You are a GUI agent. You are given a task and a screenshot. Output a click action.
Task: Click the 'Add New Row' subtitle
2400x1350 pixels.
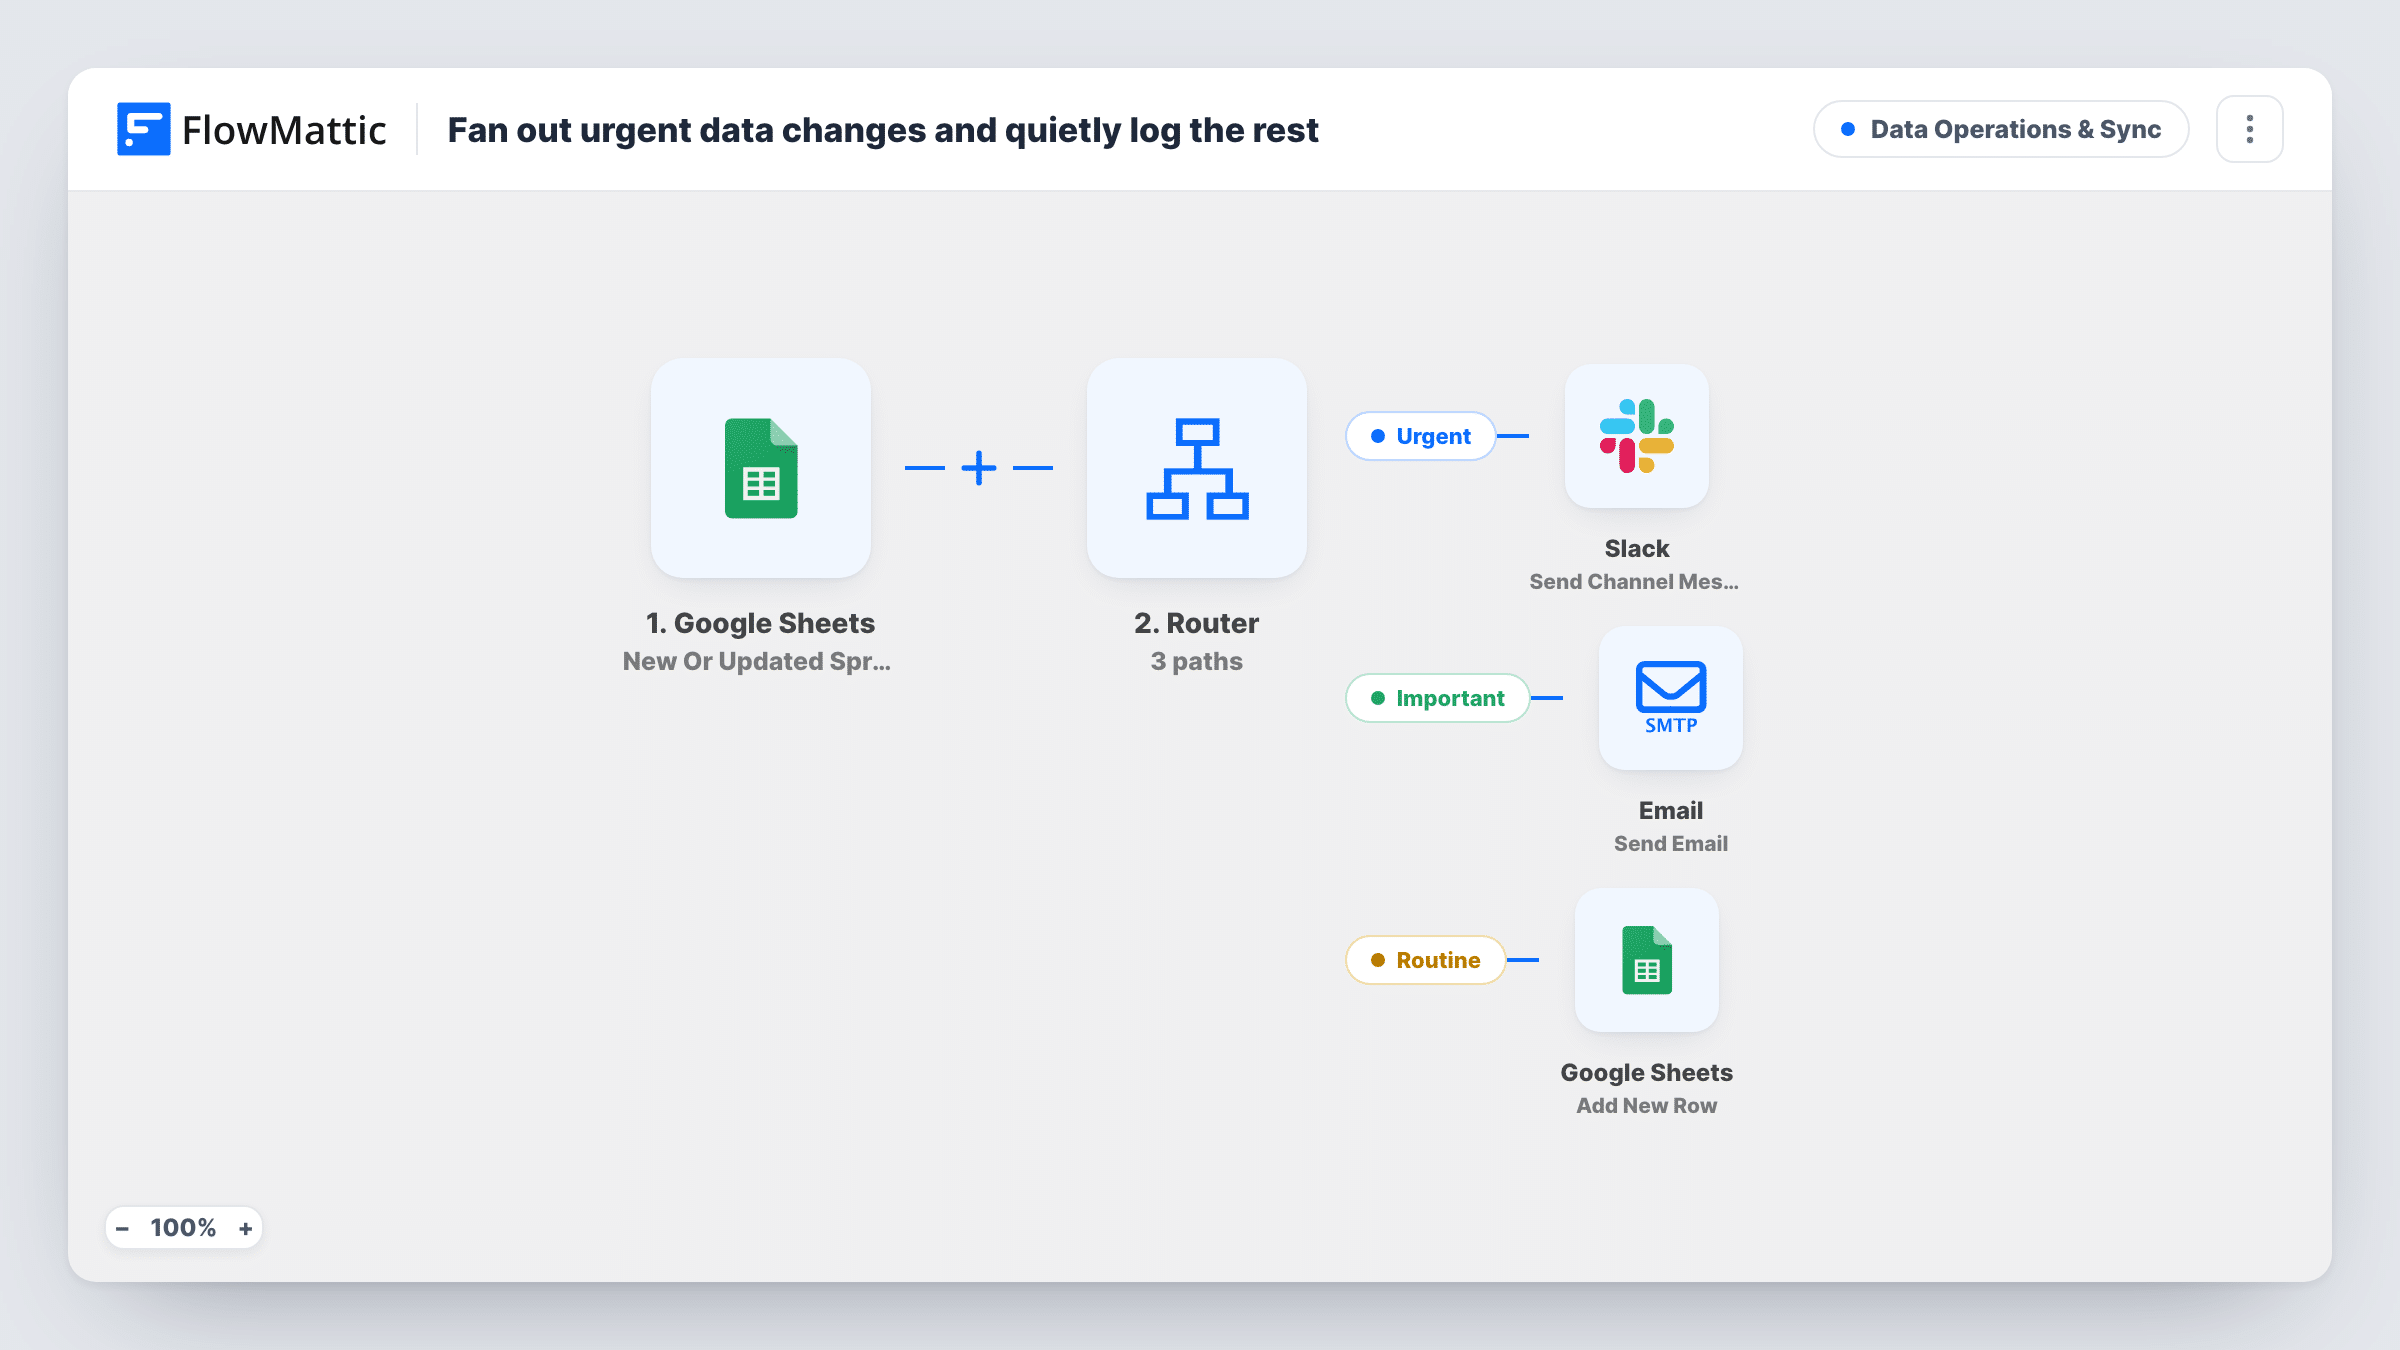point(1647,1105)
